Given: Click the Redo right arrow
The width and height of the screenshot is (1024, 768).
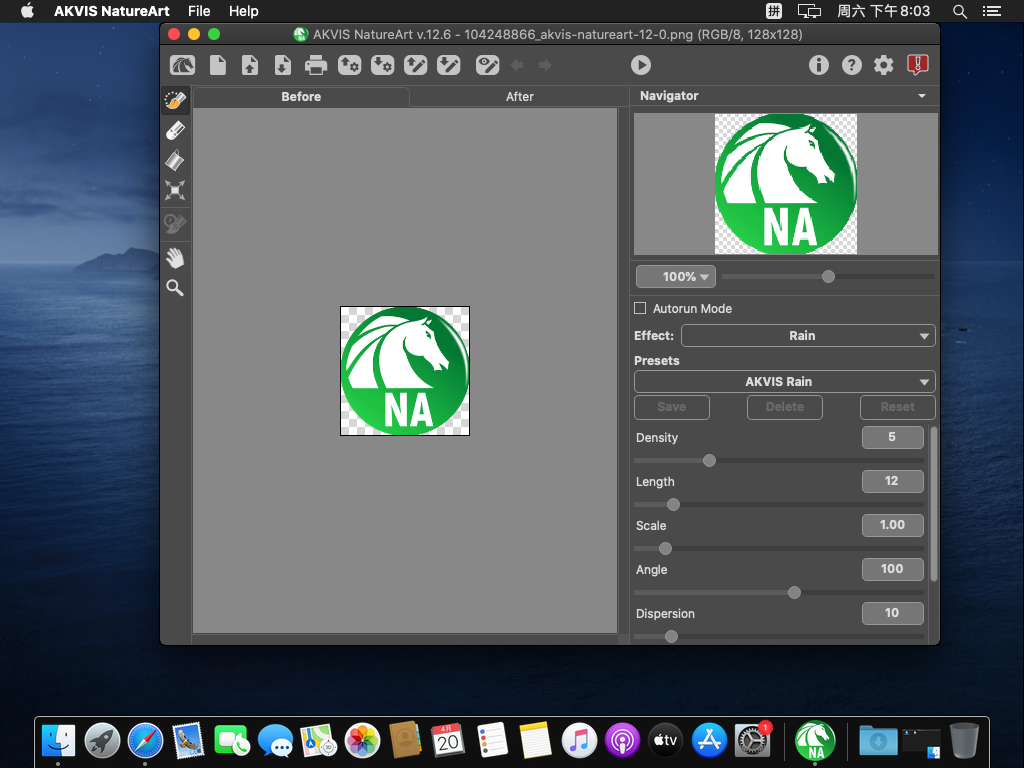Looking at the screenshot, I should click(x=545, y=65).
